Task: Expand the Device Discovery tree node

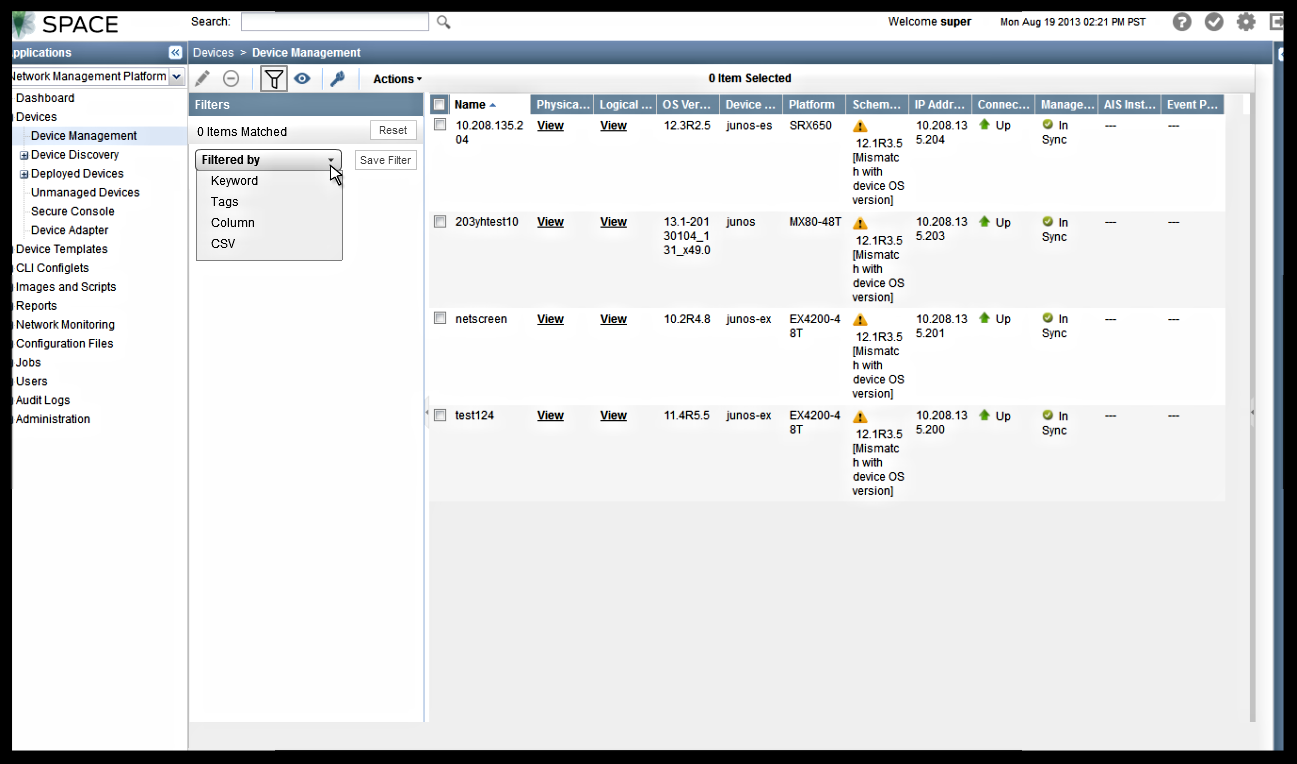Action: click(x=24, y=155)
